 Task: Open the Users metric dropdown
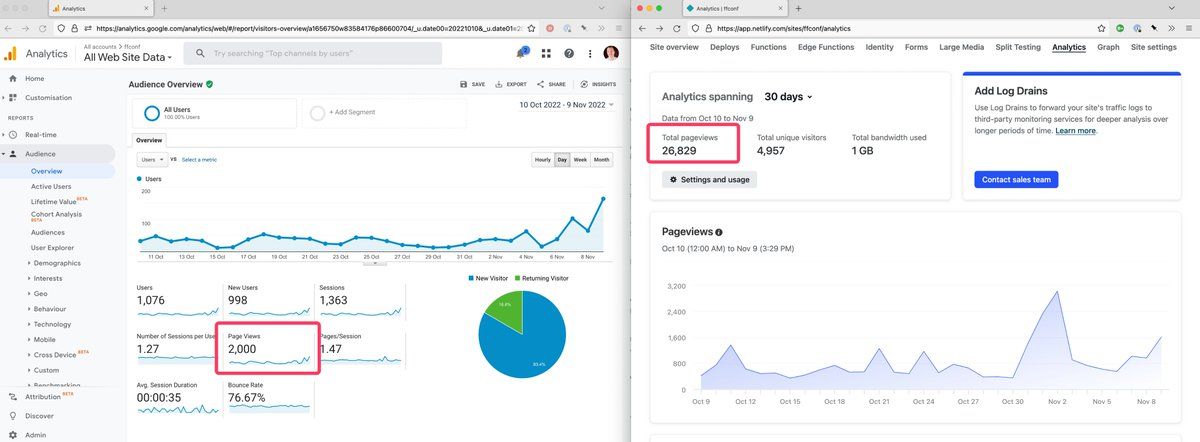pos(152,159)
